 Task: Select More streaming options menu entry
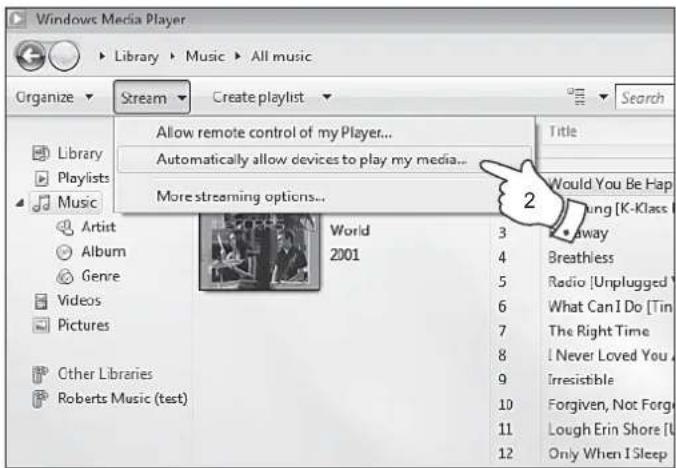coord(324,197)
